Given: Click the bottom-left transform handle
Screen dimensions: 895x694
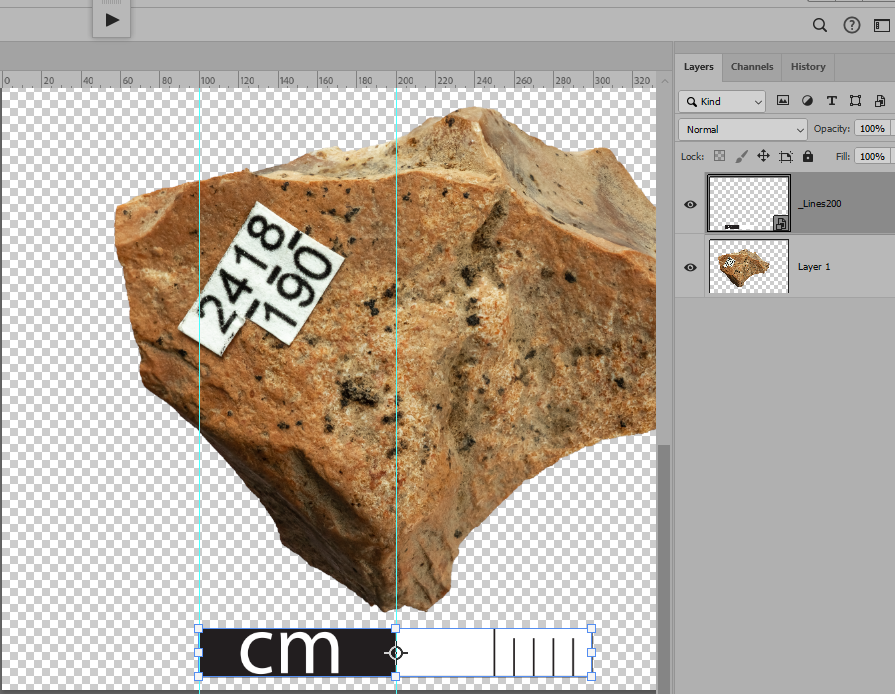Looking at the screenshot, I should click(x=199, y=676).
